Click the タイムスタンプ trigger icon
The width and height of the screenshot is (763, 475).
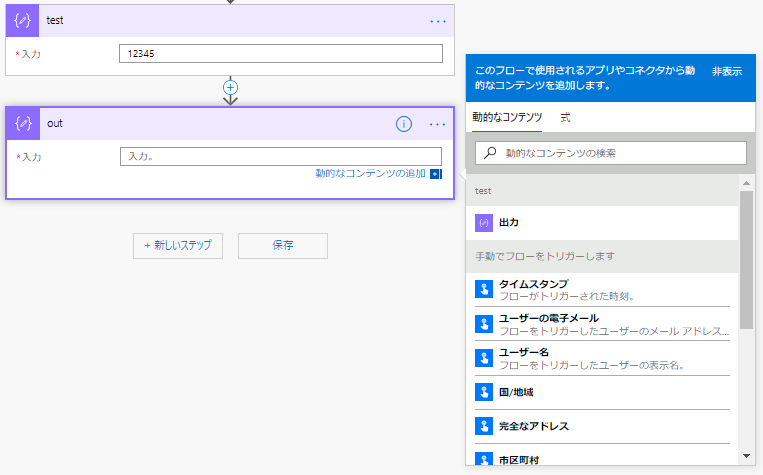484,289
